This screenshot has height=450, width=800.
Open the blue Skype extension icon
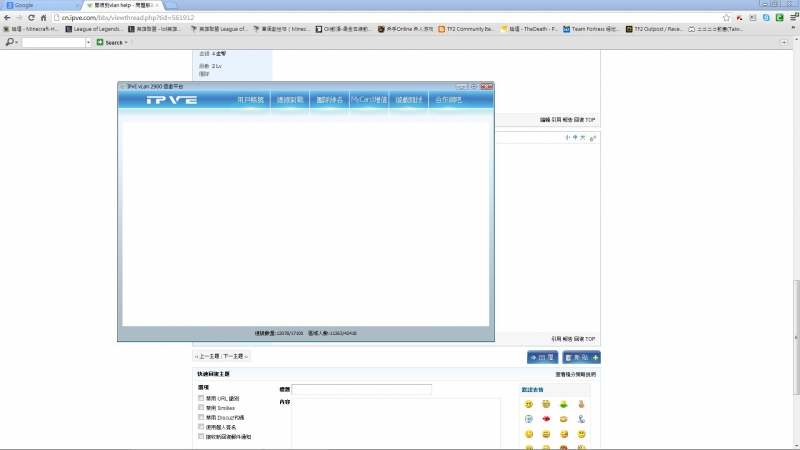[766, 17]
